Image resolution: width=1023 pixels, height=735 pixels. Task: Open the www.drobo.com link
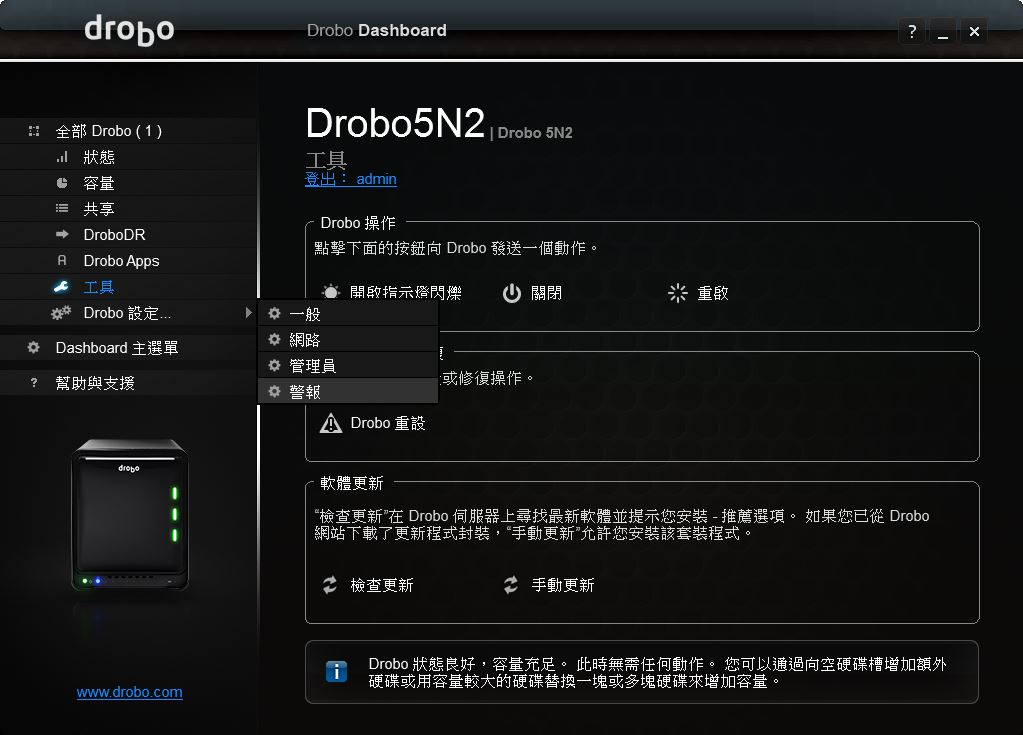pyautogui.click(x=130, y=692)
